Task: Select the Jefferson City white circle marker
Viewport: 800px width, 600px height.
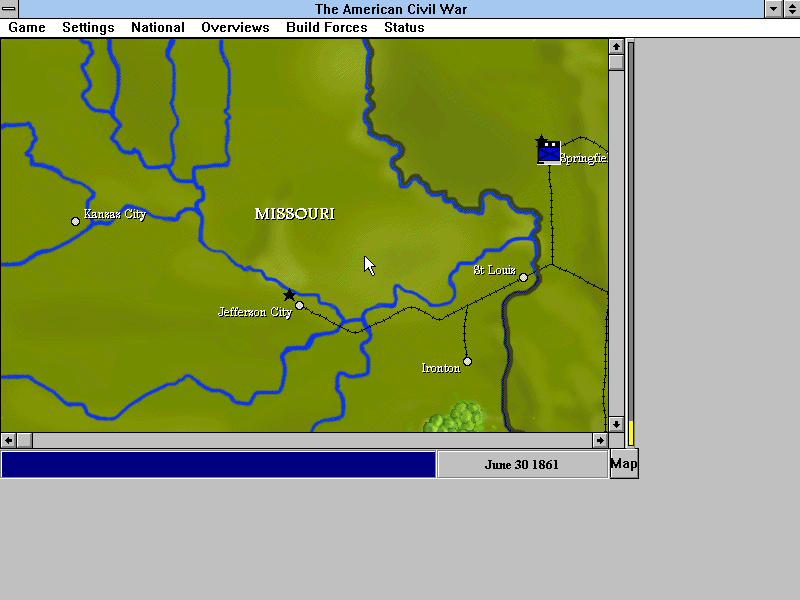Action: pyautogui.click(x=300, y=306)
